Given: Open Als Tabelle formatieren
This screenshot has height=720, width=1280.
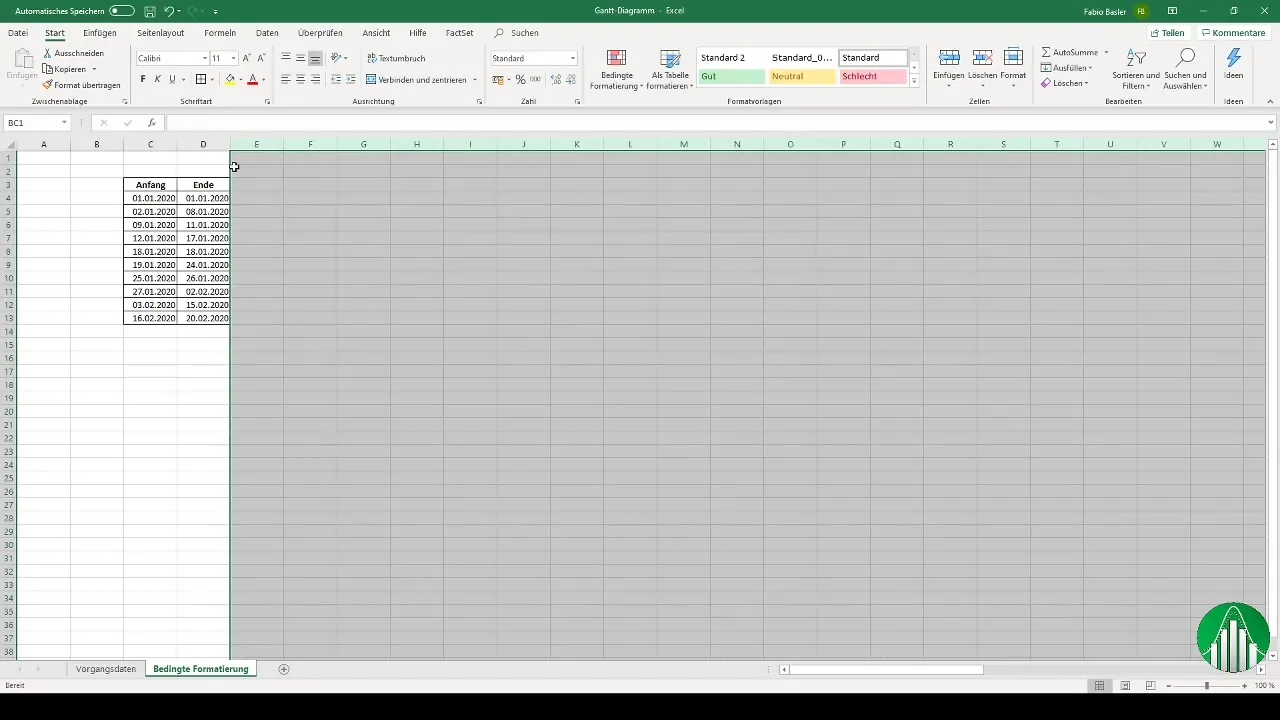Looking at the screenshot, I should coord(670,68).
